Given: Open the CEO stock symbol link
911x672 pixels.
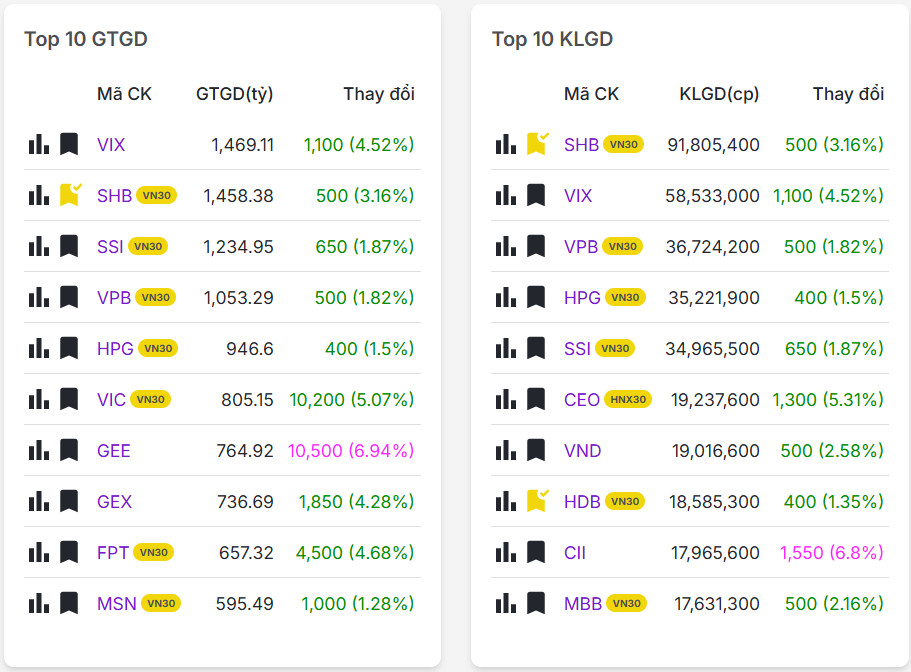Looking at the screenshot, I should 582,400.
